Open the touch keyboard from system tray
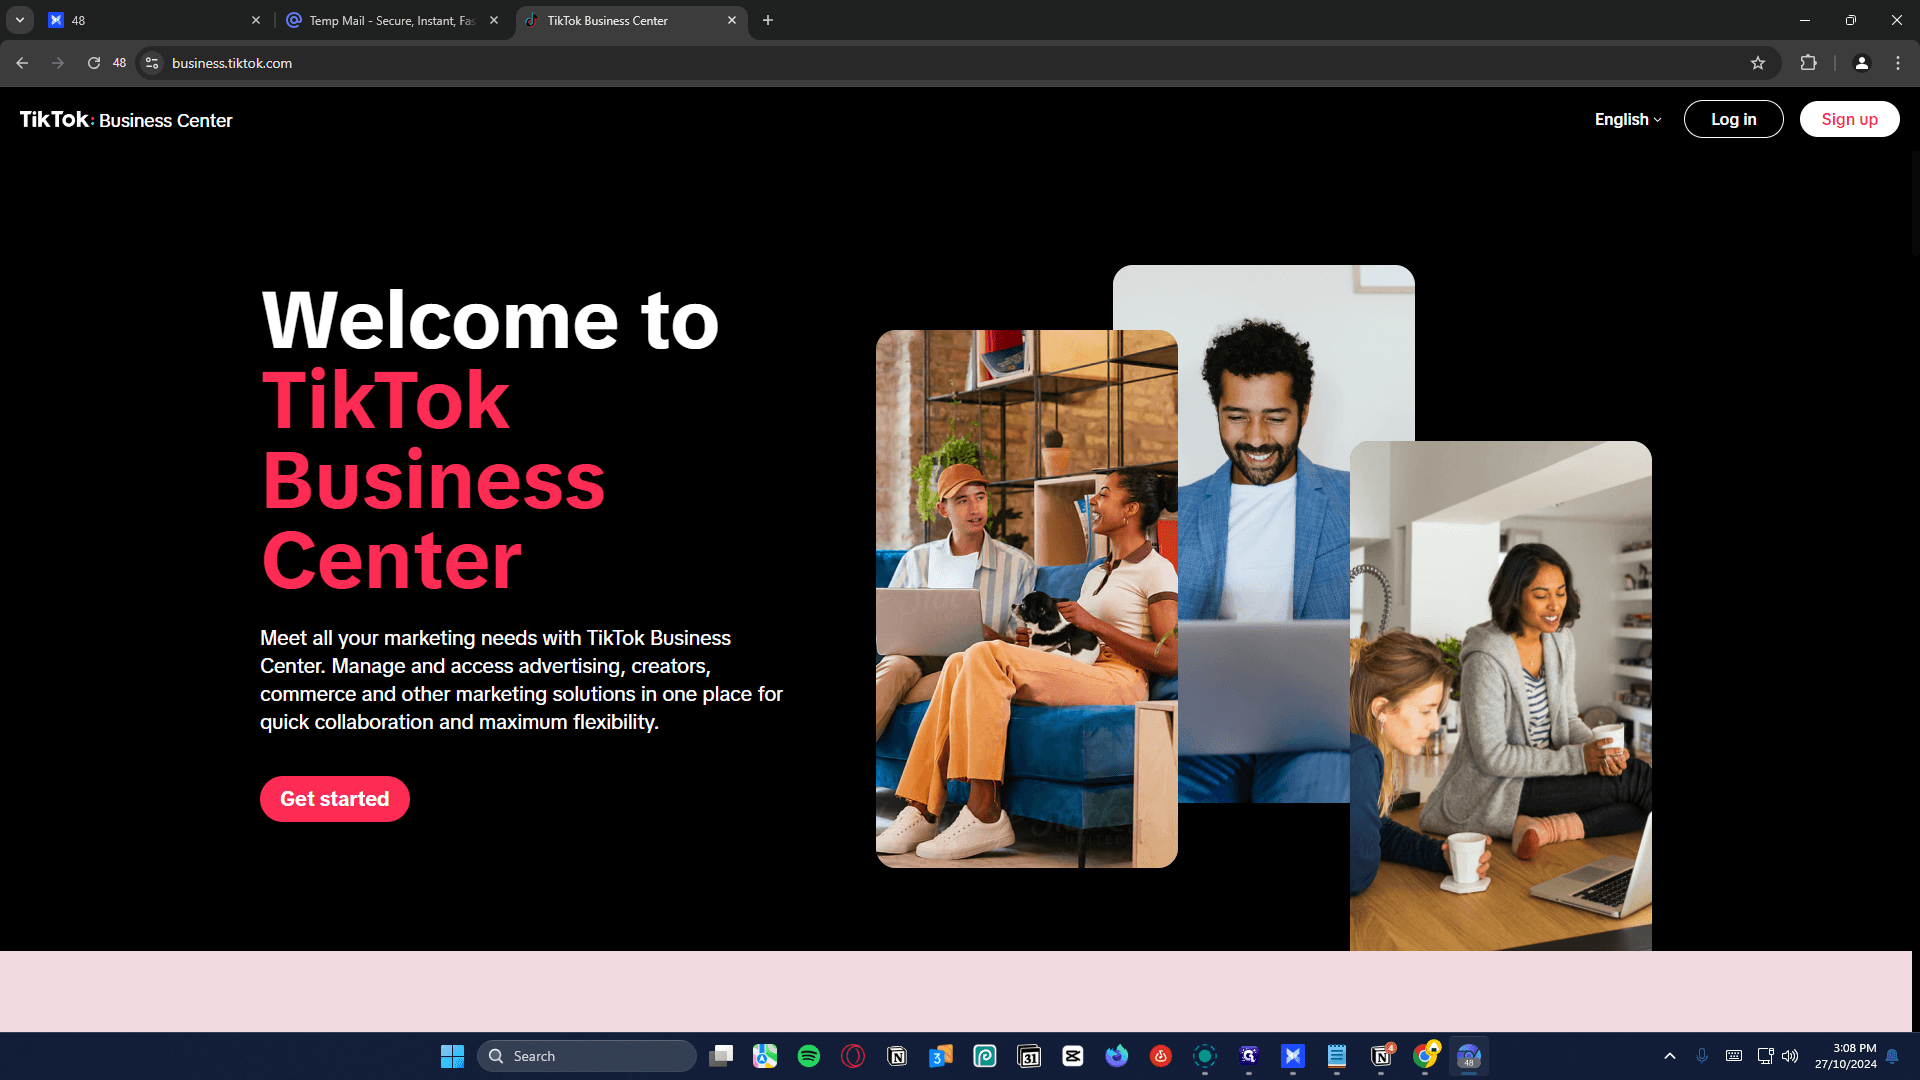The height and width of the screenshot is (1080, 1920). coord(1734,1056)
